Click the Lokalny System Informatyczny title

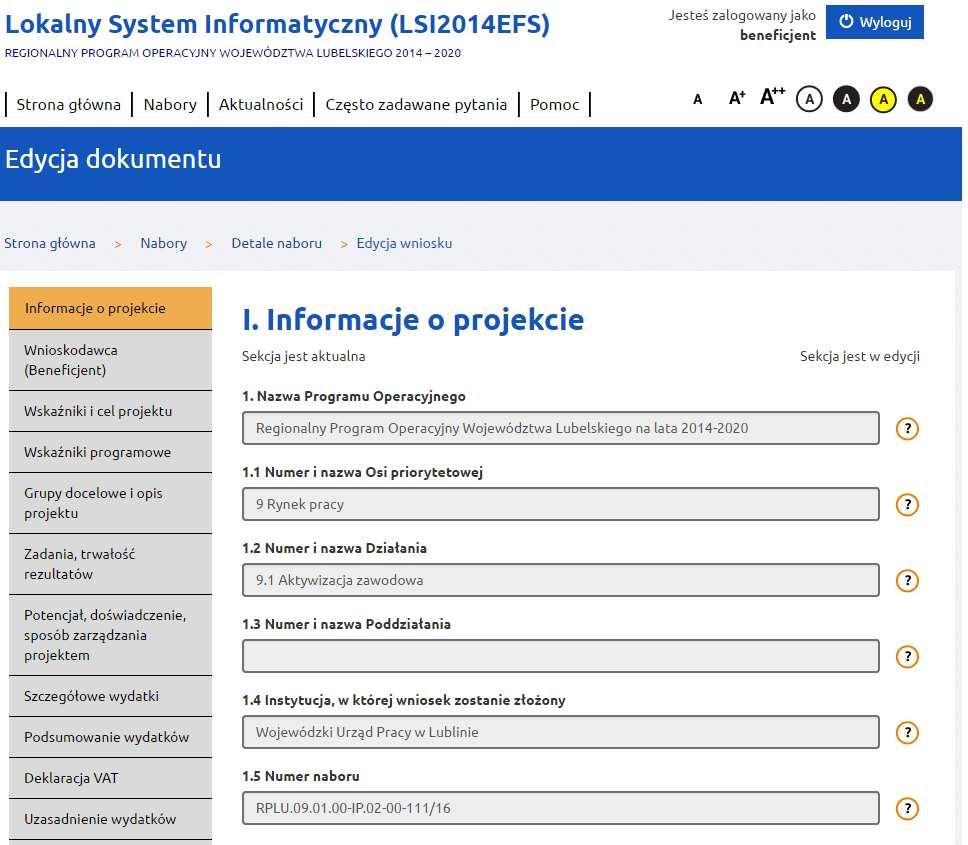(x=277, y=24)
